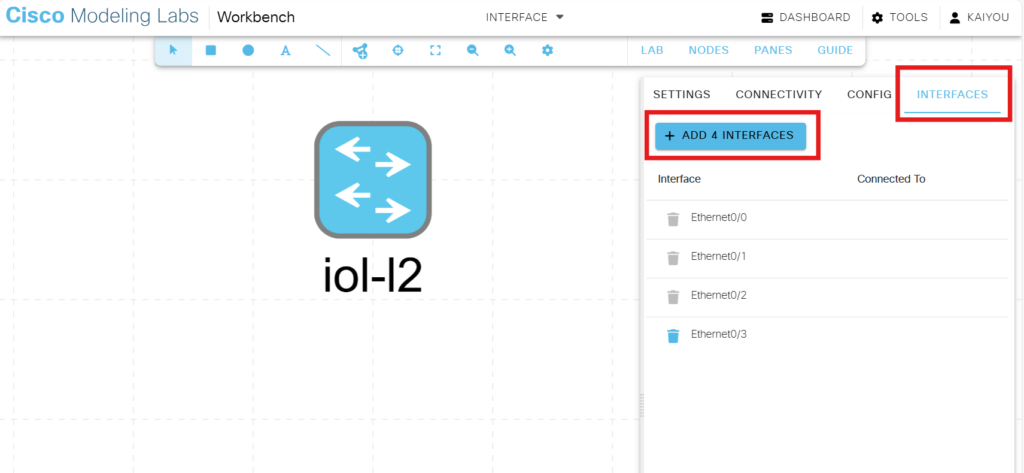Click the Workbench title text
The width and height of the screenshot is (1024, 473).
pos(256,17)
